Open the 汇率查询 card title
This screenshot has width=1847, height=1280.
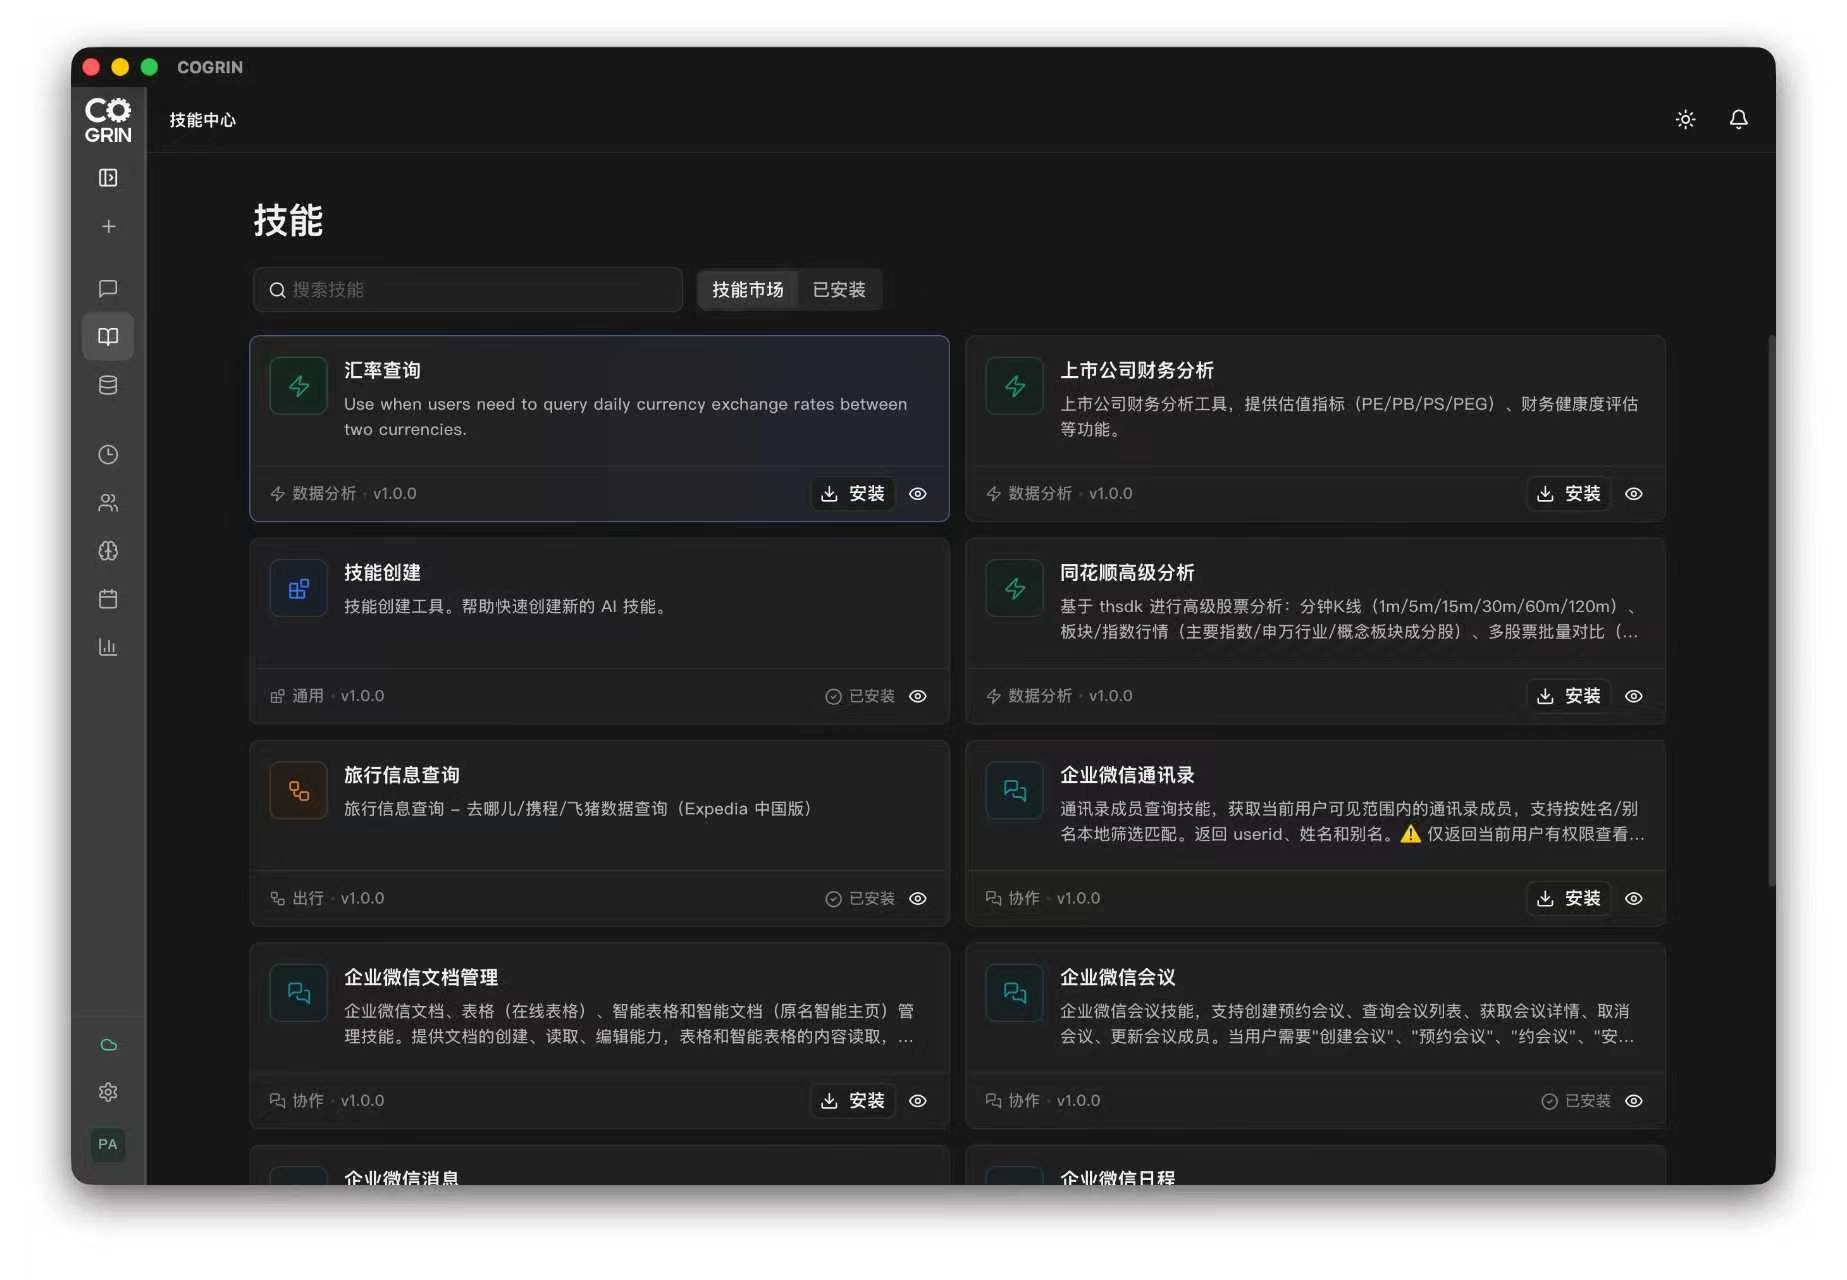click(x=382, y=370)
